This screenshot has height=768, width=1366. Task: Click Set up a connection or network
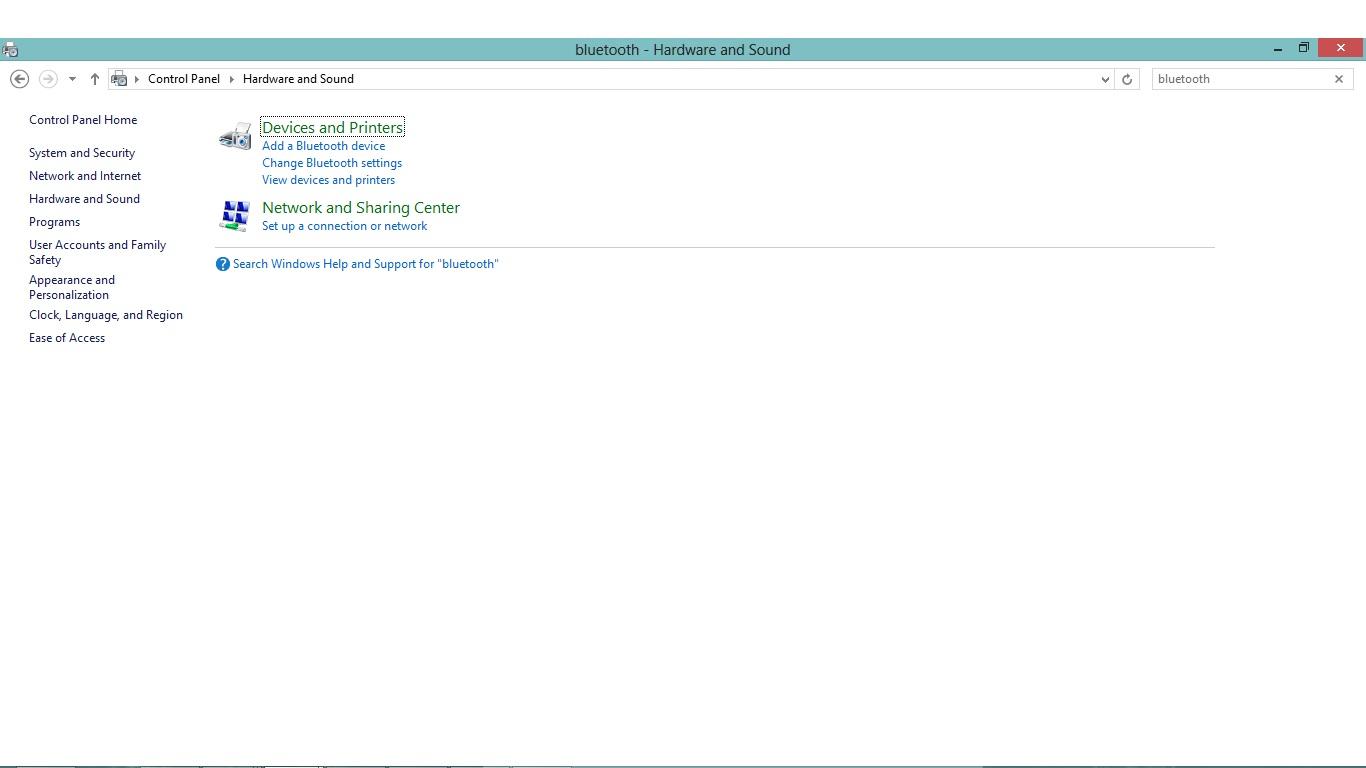click(x=344, y=226)
